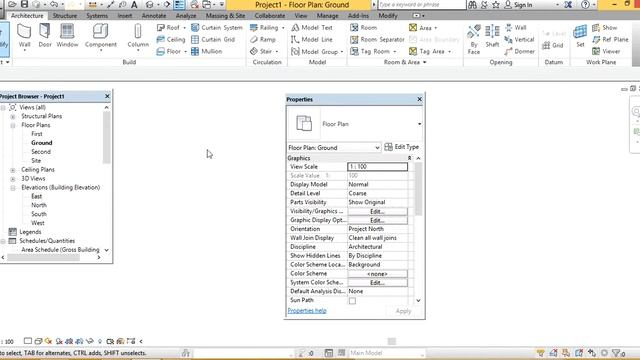This screenshot has height=360, width=640.
Task: Select the Dormer opening tool
Action: (x=519, y=51)
